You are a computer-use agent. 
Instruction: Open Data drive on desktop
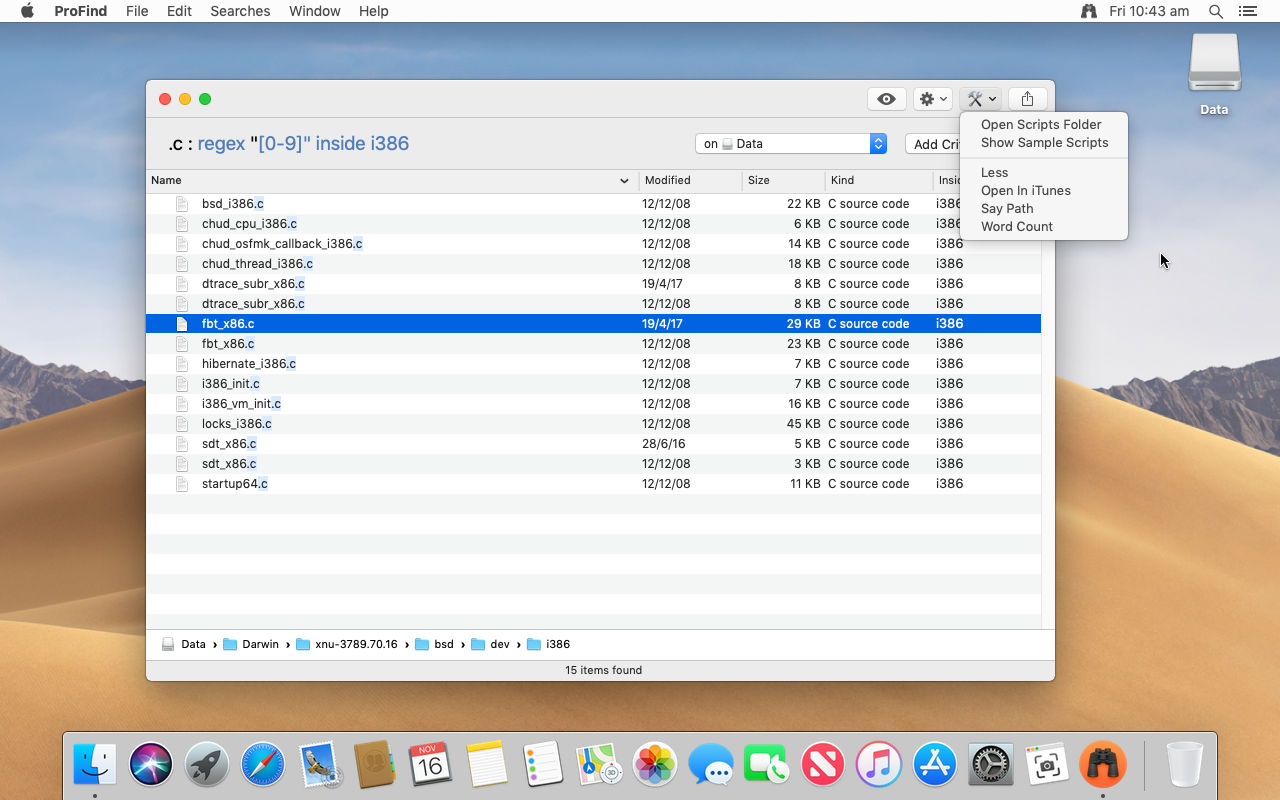point(1214,75)
